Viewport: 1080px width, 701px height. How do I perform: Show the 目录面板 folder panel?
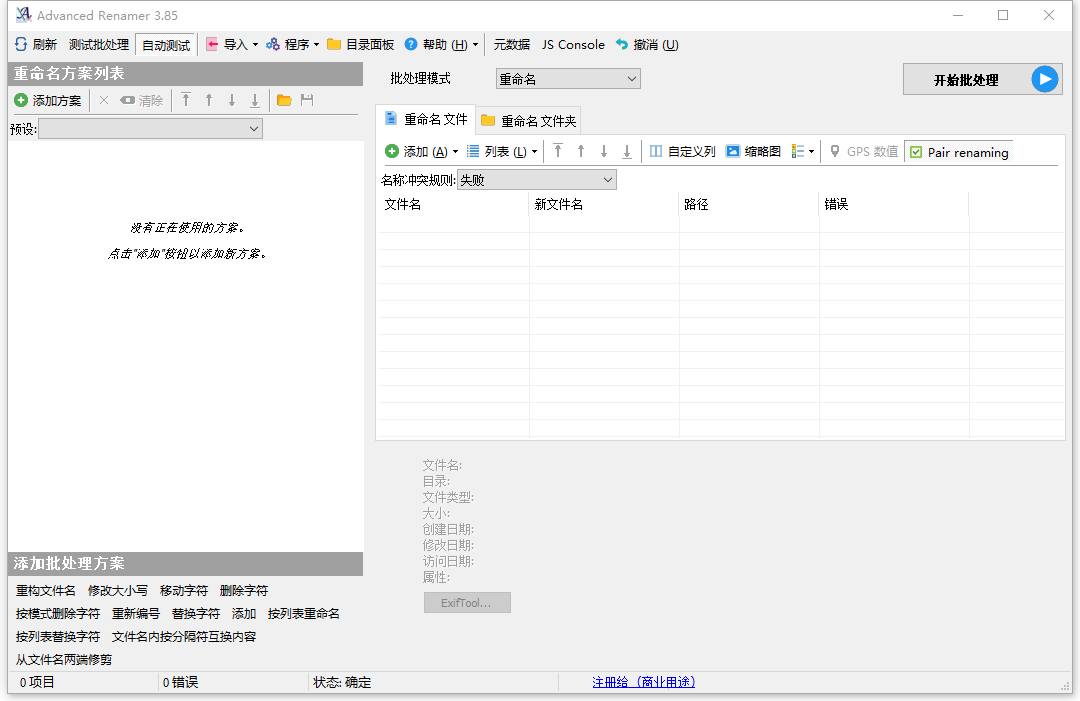click(360, 45)
